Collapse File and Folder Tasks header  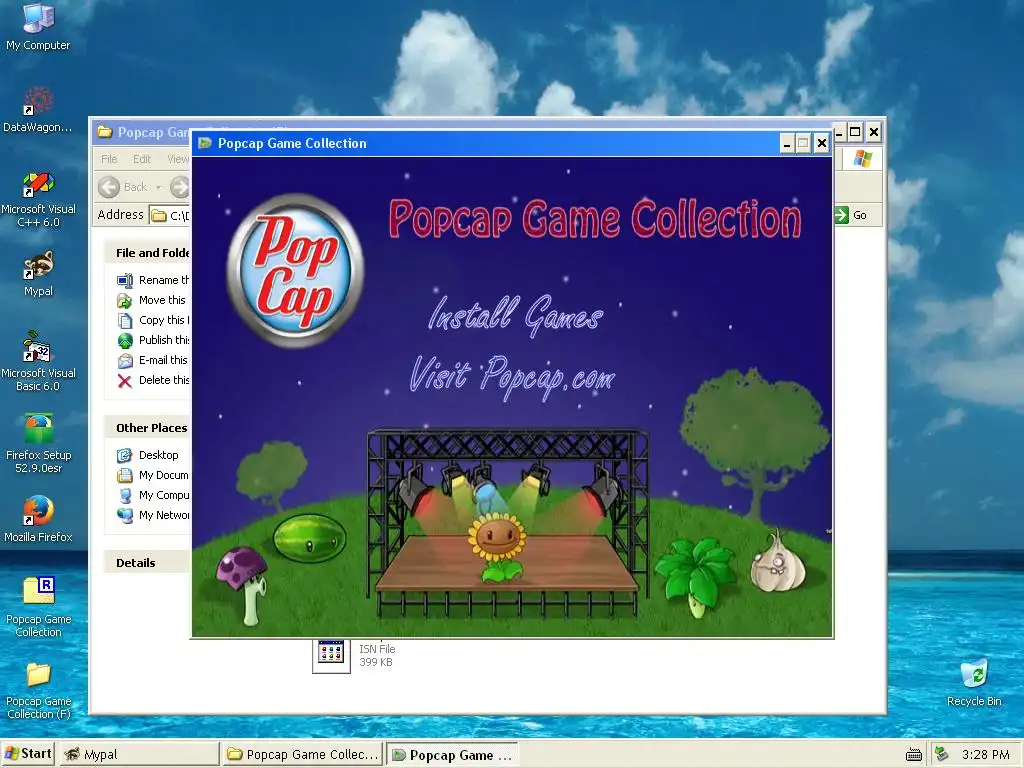click(148, 253)
